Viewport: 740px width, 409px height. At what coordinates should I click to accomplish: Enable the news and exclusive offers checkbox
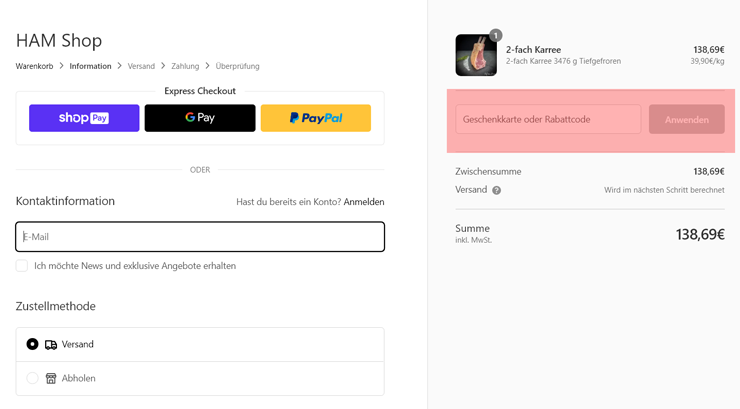point(22,266)
